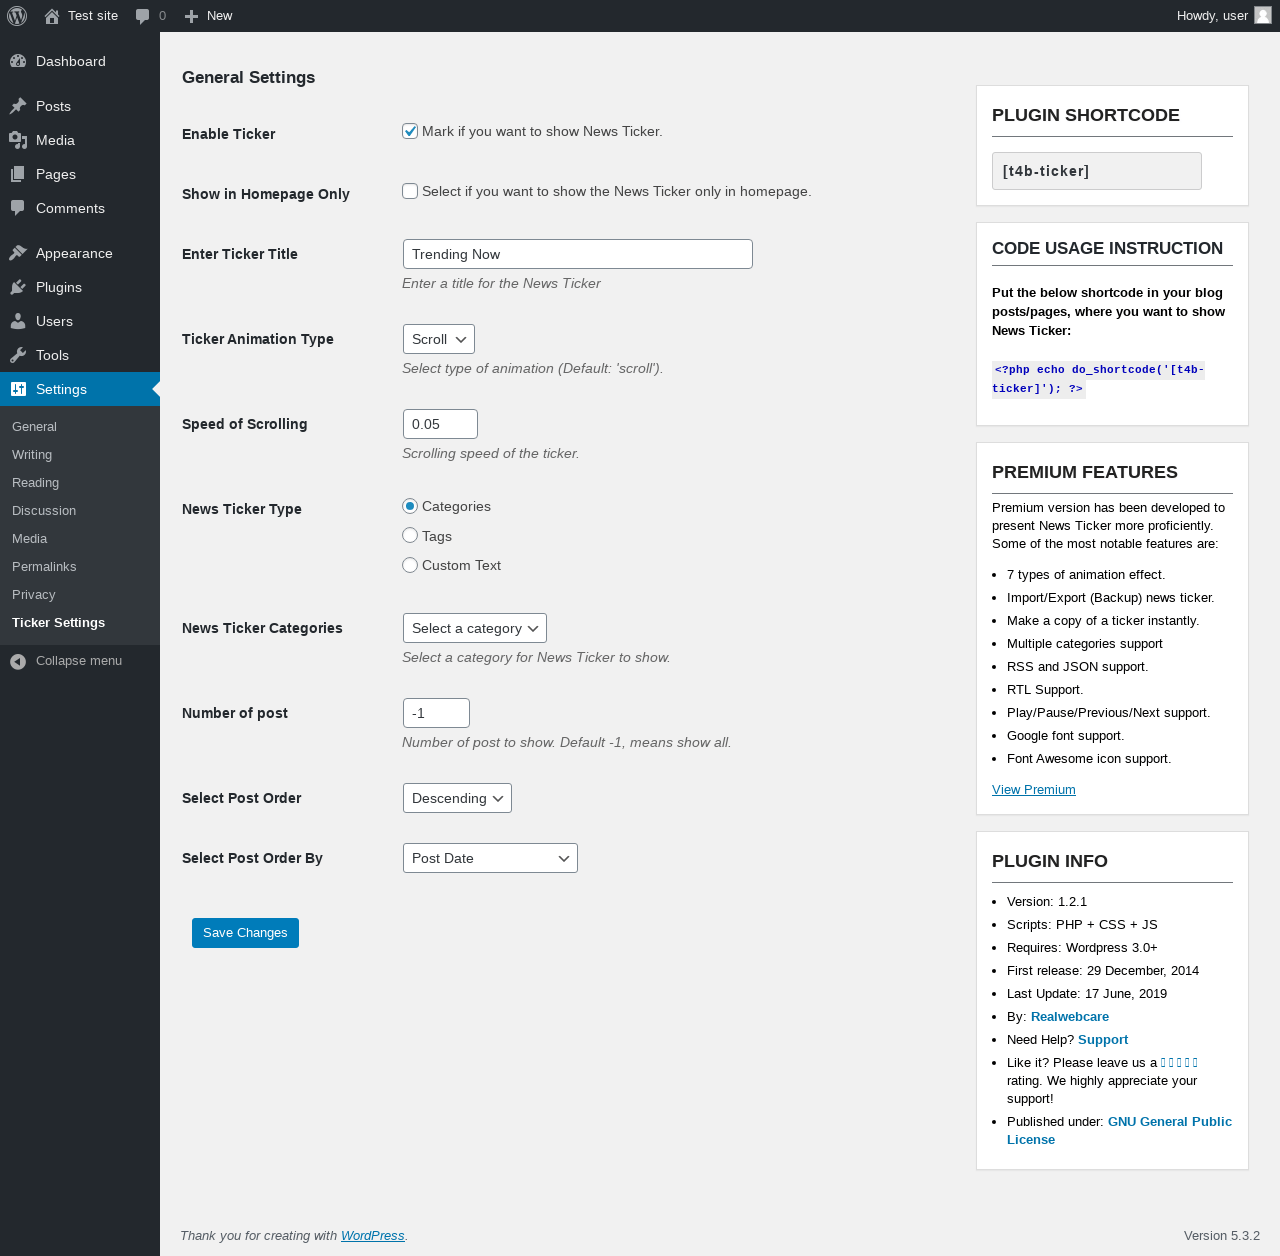Screen dimensions: 1280x1256
Task: Focus the Speed of Scrolling field
Action: (440, 424)
